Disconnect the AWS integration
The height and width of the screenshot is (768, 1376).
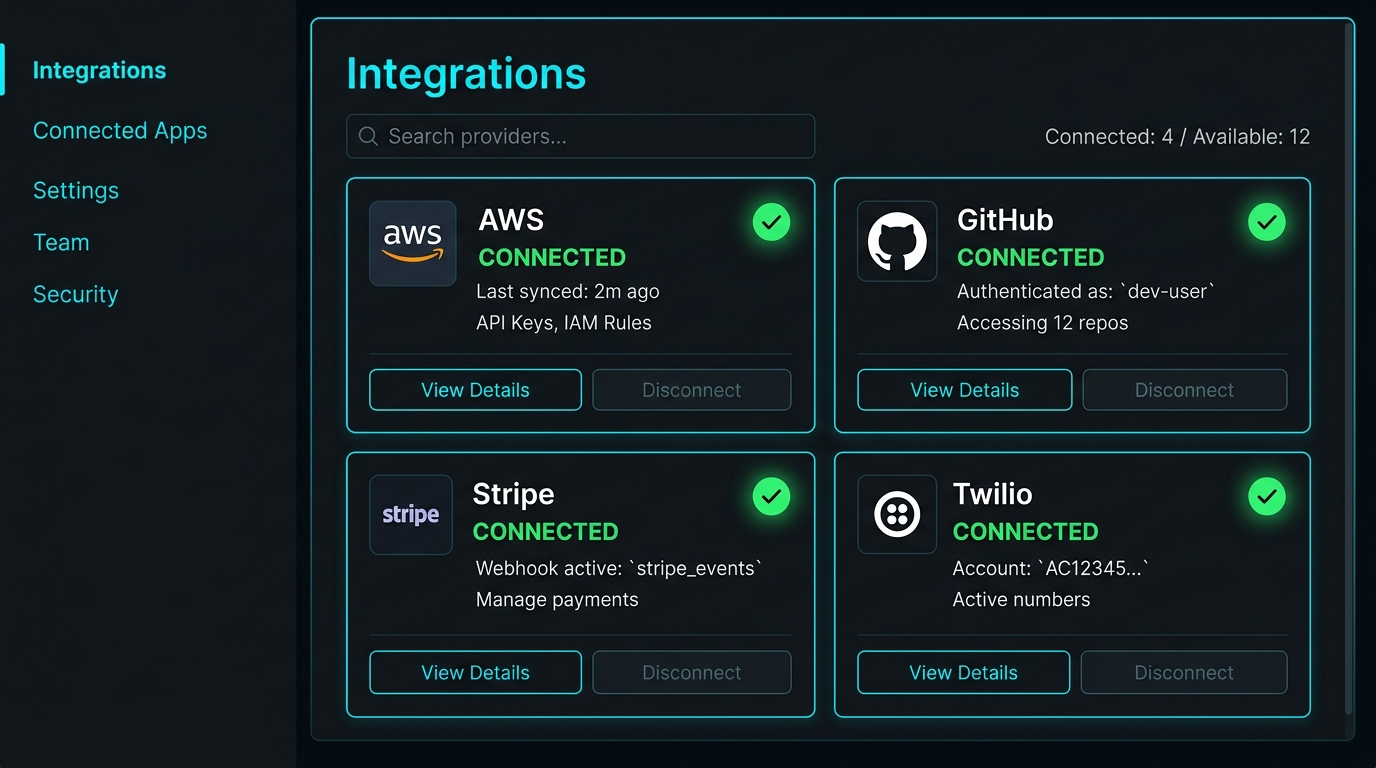pyautogui.click(x=692, y=390)
